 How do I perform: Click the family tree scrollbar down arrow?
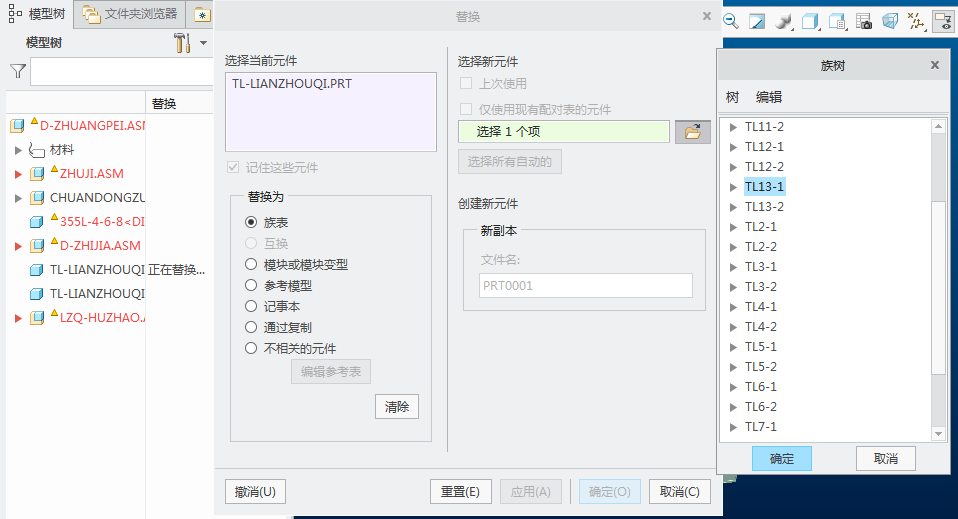point(938,434)
